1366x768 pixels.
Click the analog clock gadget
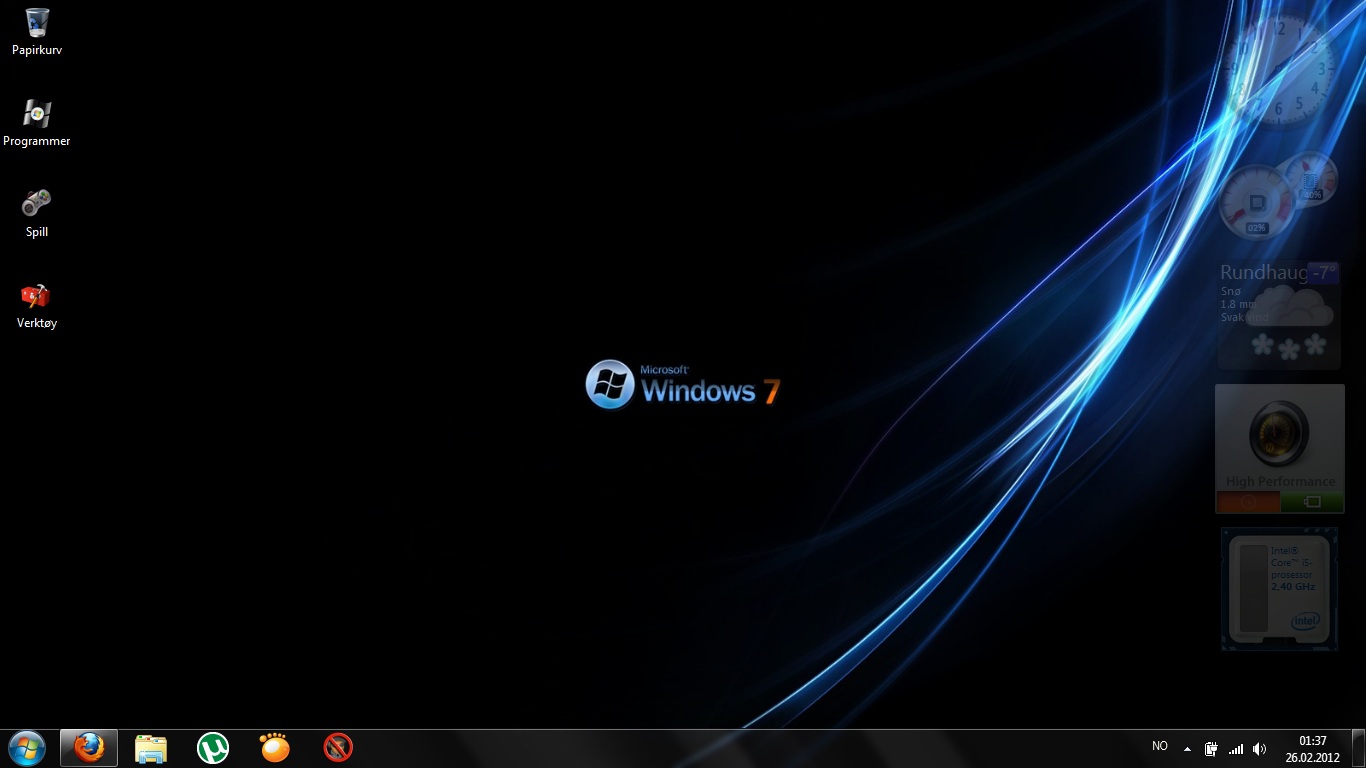[x=1280, y=69]
